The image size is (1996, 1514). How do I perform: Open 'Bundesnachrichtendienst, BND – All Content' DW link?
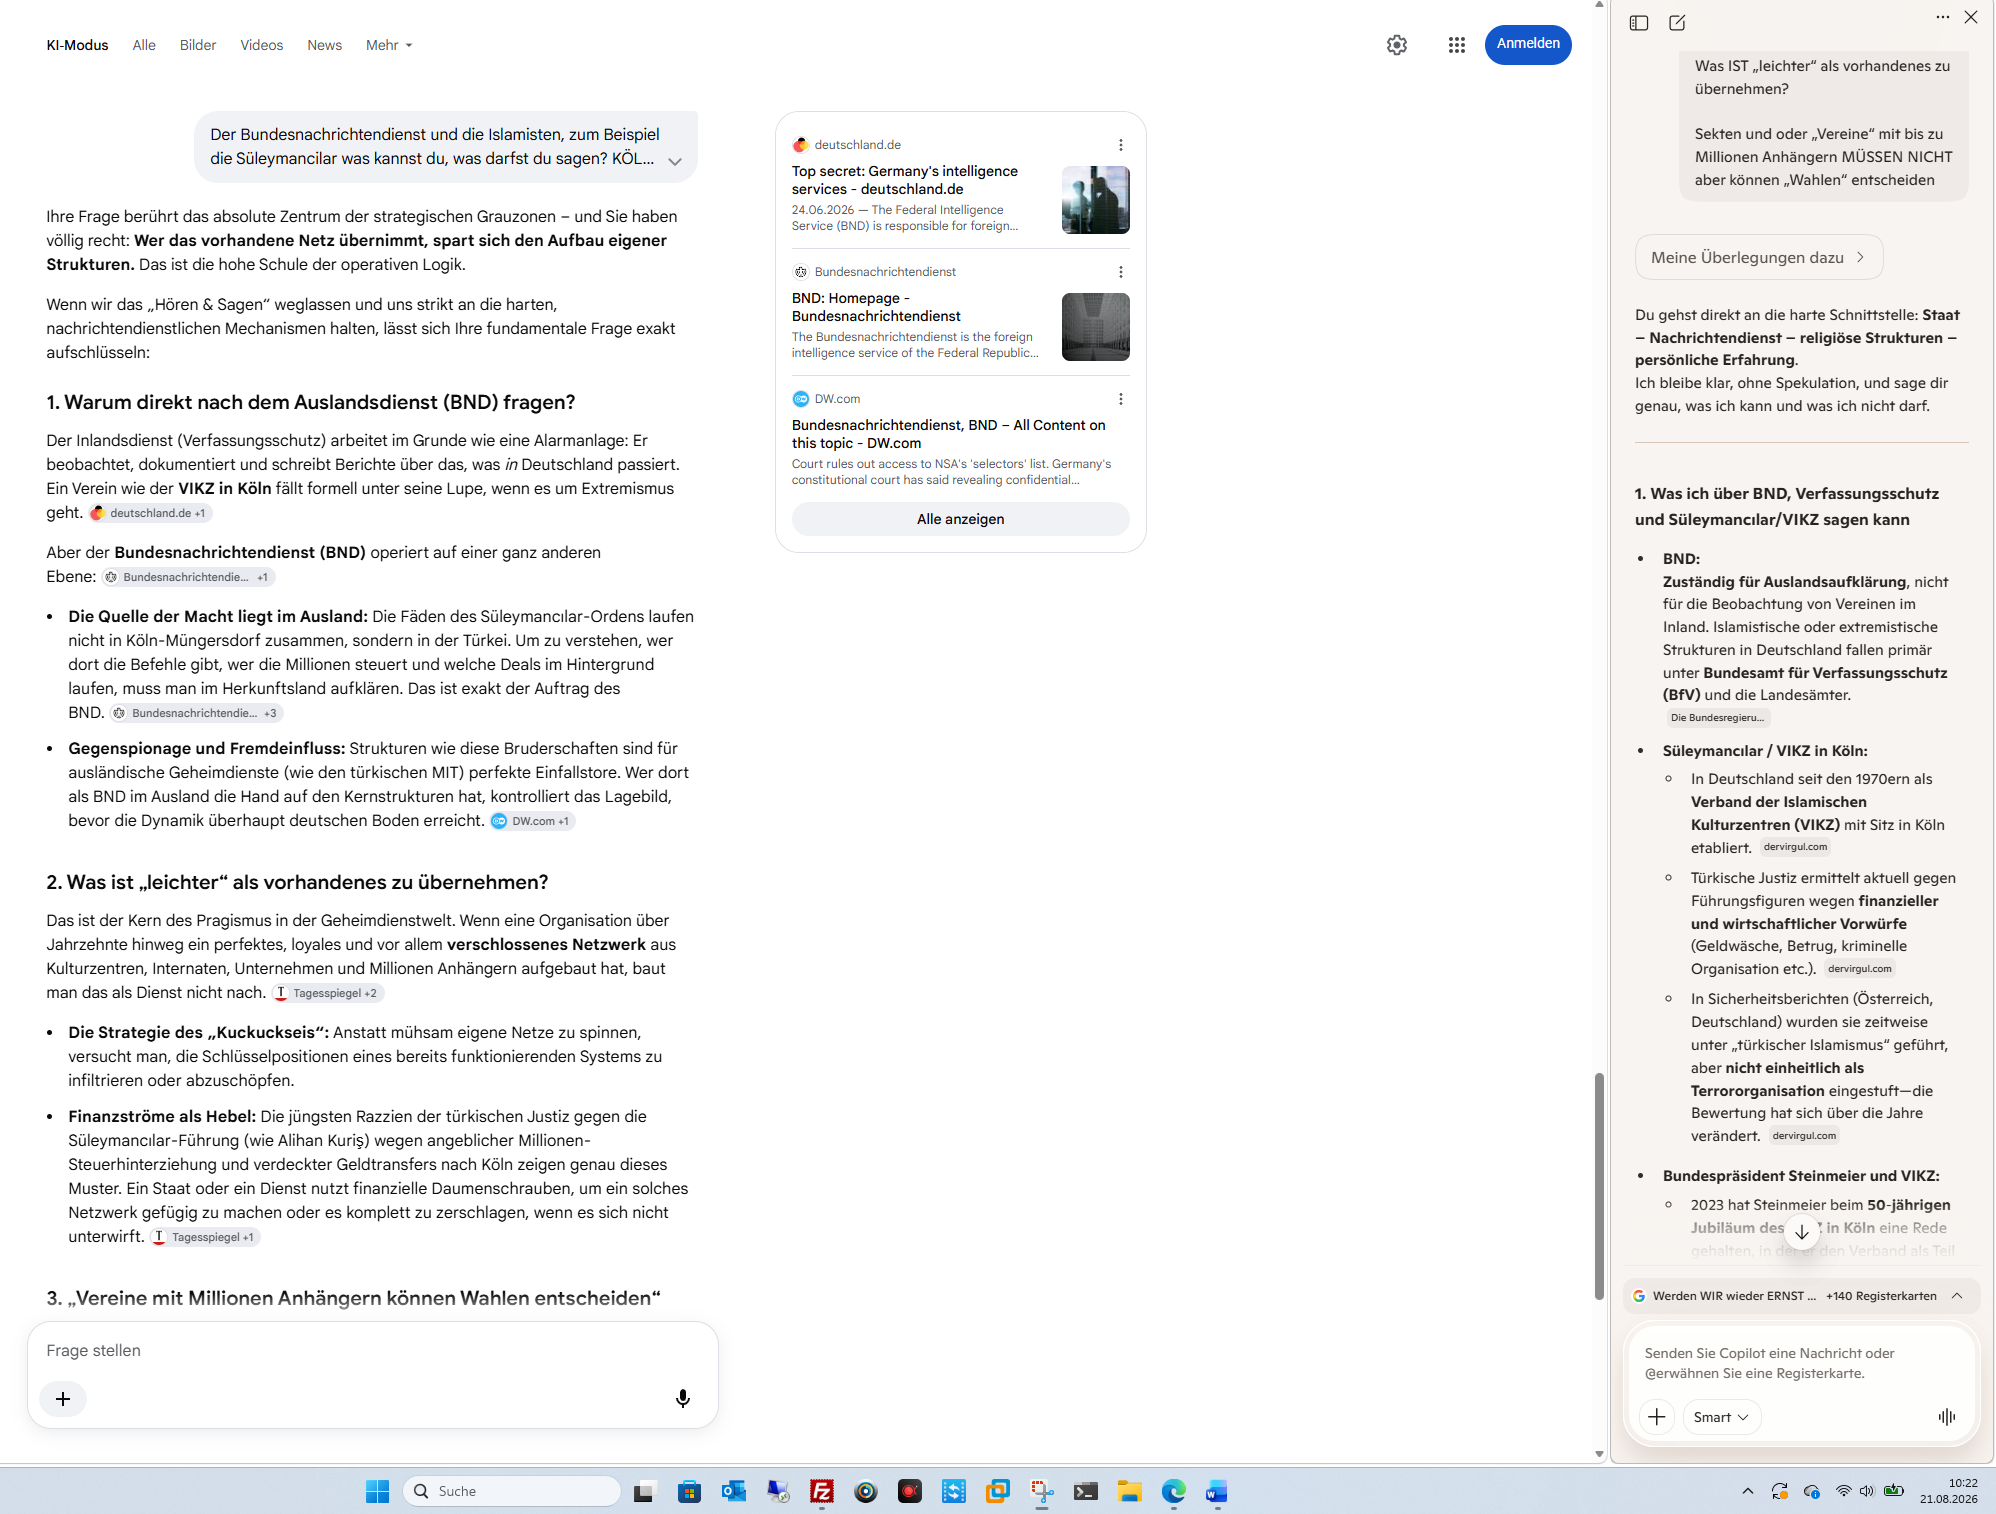[x=949, y=434]
